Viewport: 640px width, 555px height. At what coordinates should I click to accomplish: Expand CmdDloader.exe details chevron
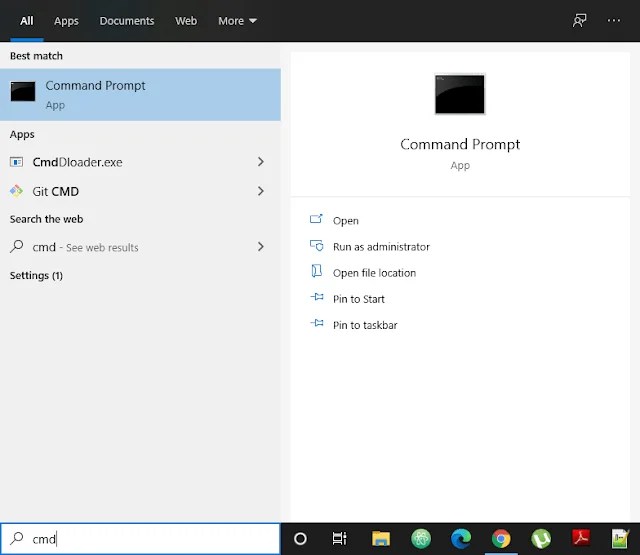click(261, 162)
